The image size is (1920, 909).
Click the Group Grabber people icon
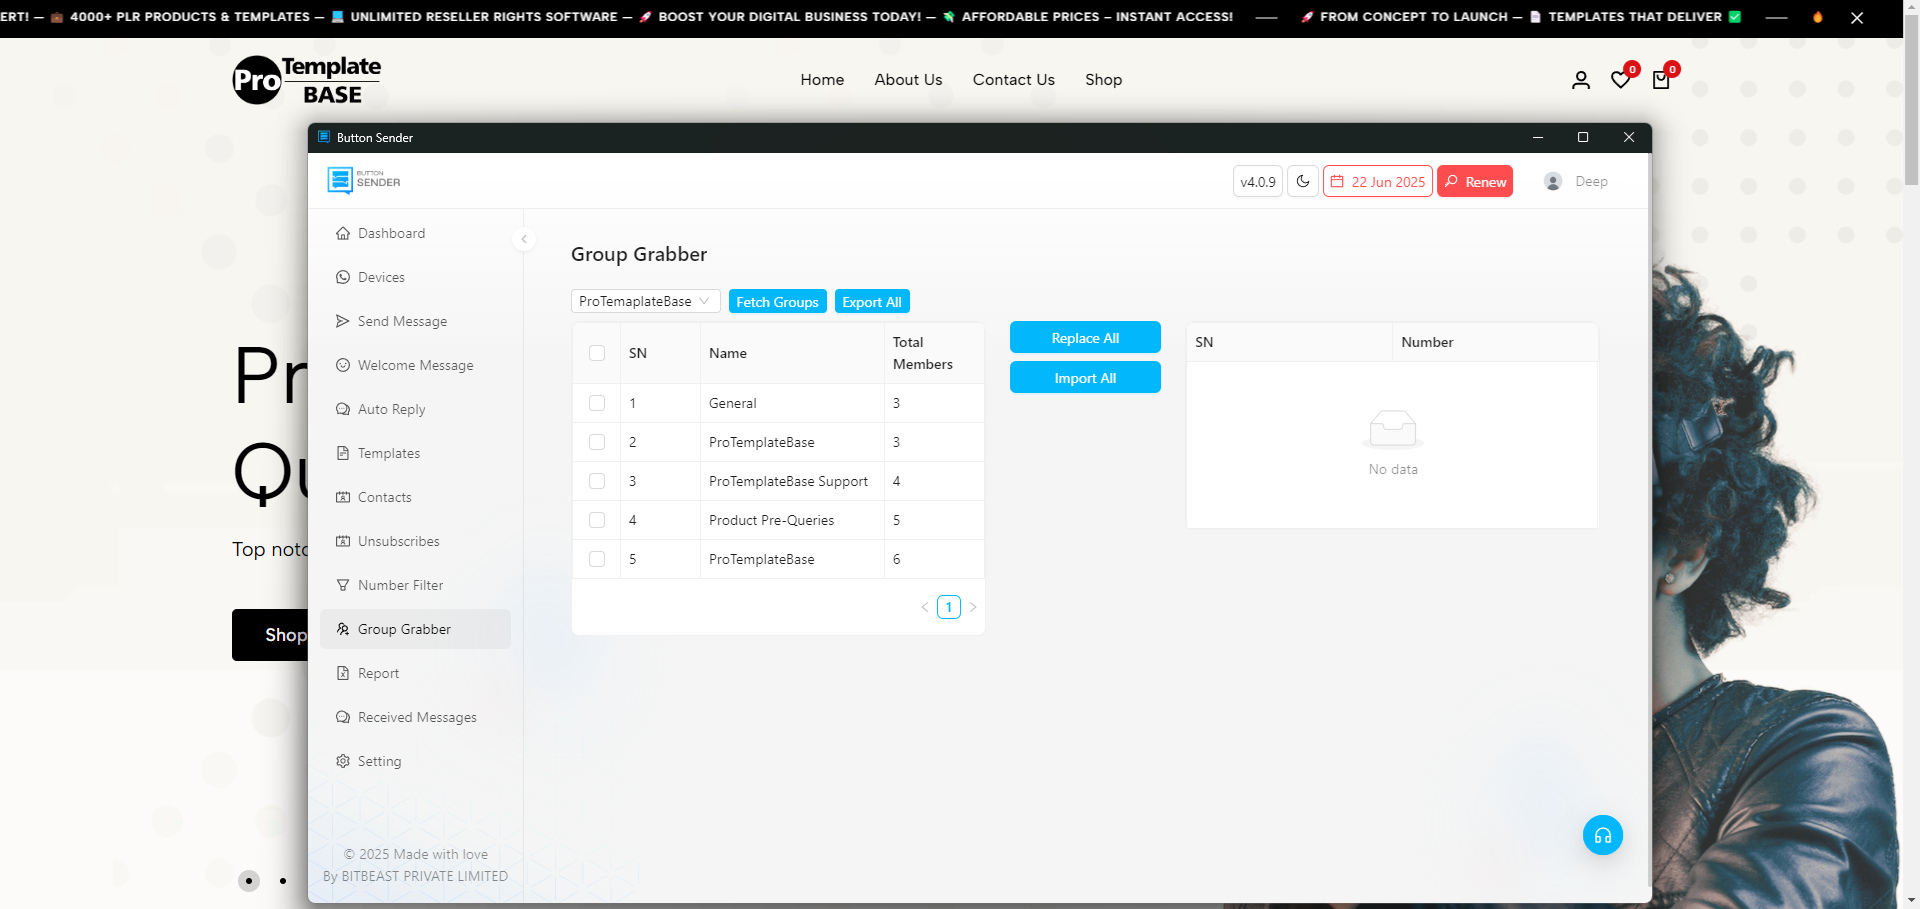pyautogui.click(x=343, y=629)
